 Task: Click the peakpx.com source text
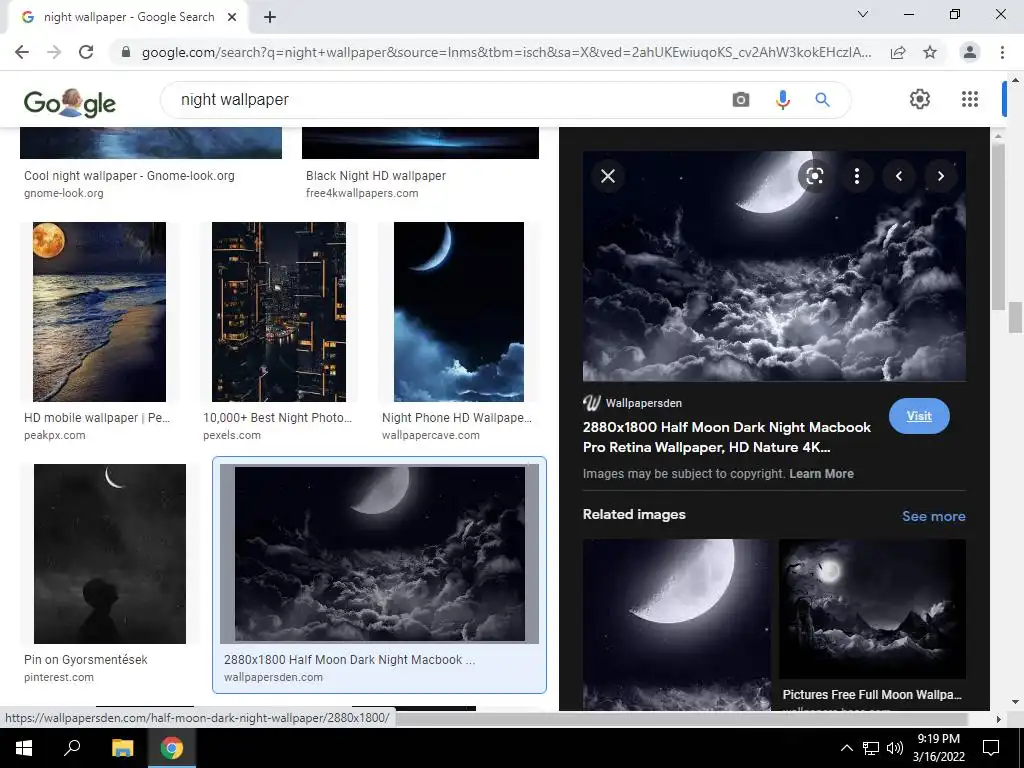point(54,435)
